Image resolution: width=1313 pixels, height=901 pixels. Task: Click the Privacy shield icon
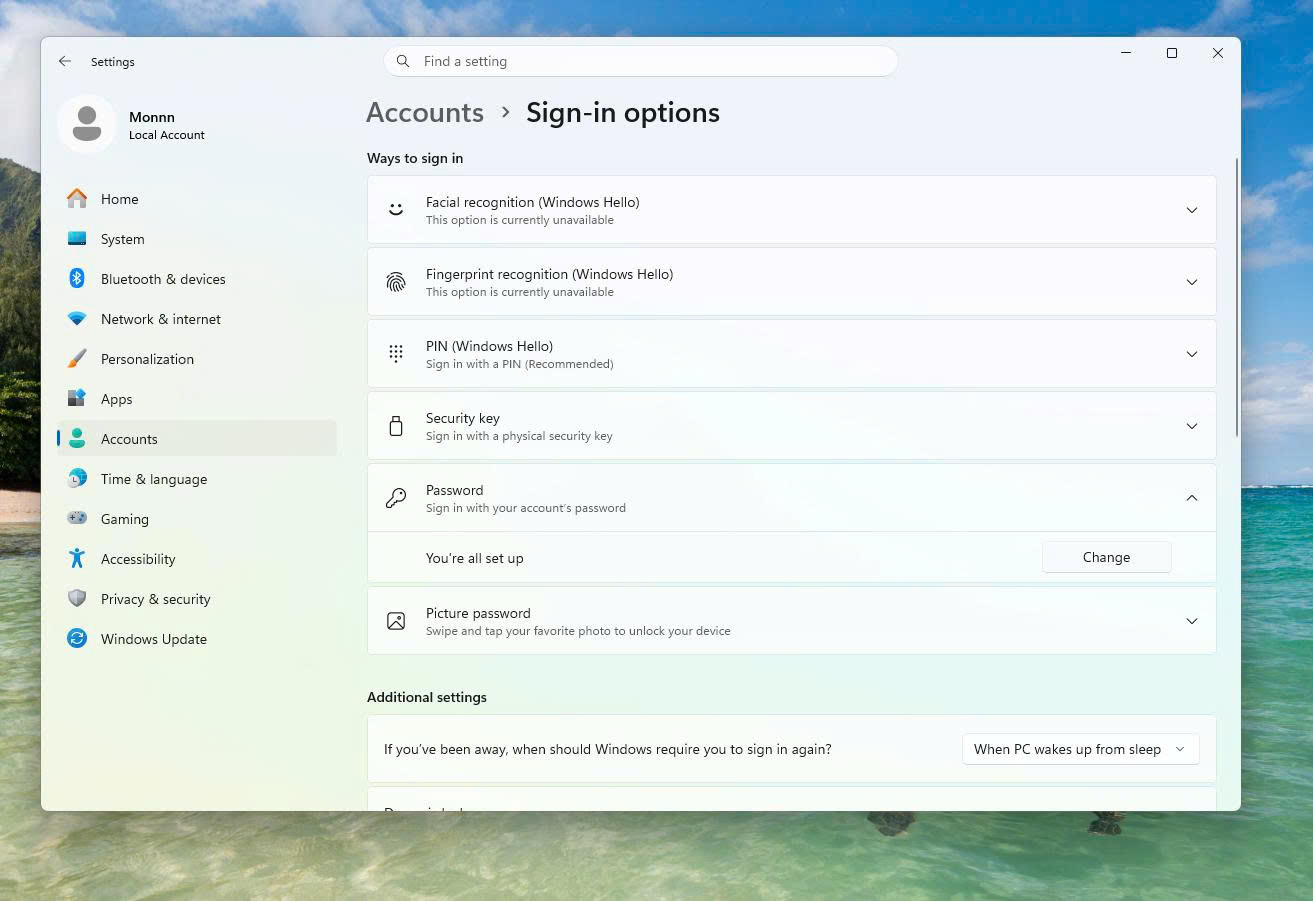[x=77, y=599]
